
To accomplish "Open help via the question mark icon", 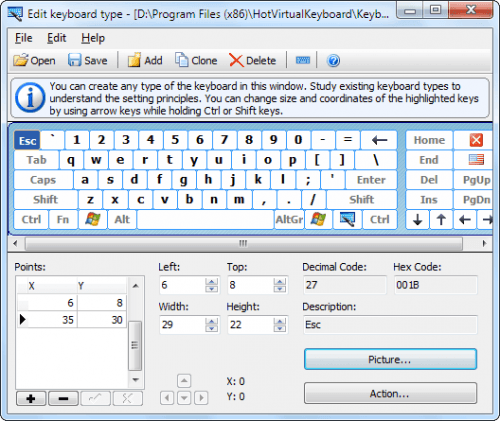I will [333, 61].
